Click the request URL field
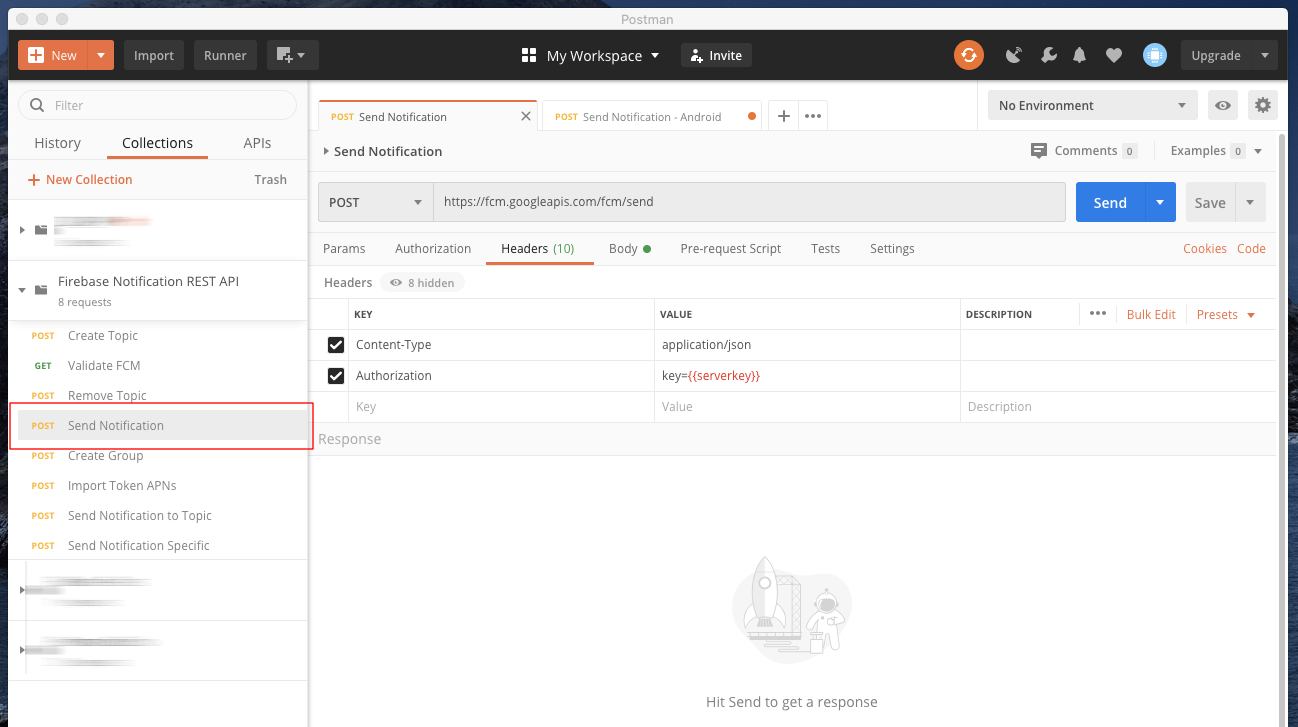The width and height of the screenshot is (1298, 727). [749, 202]
